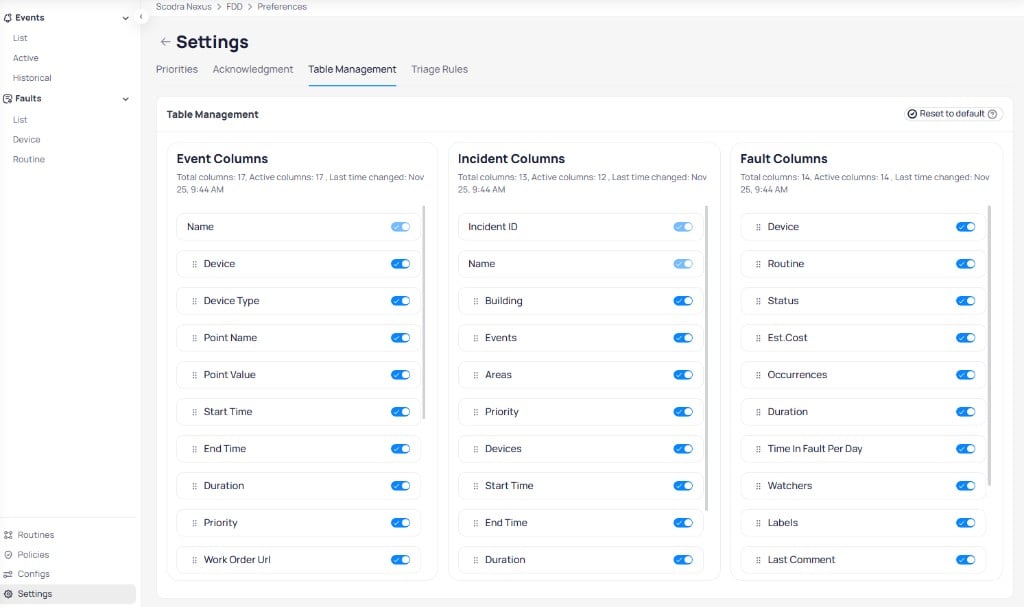This screenshot has height=607, width=1024.
Task: Open the Routines sidebar item
Action: (36, 535)
